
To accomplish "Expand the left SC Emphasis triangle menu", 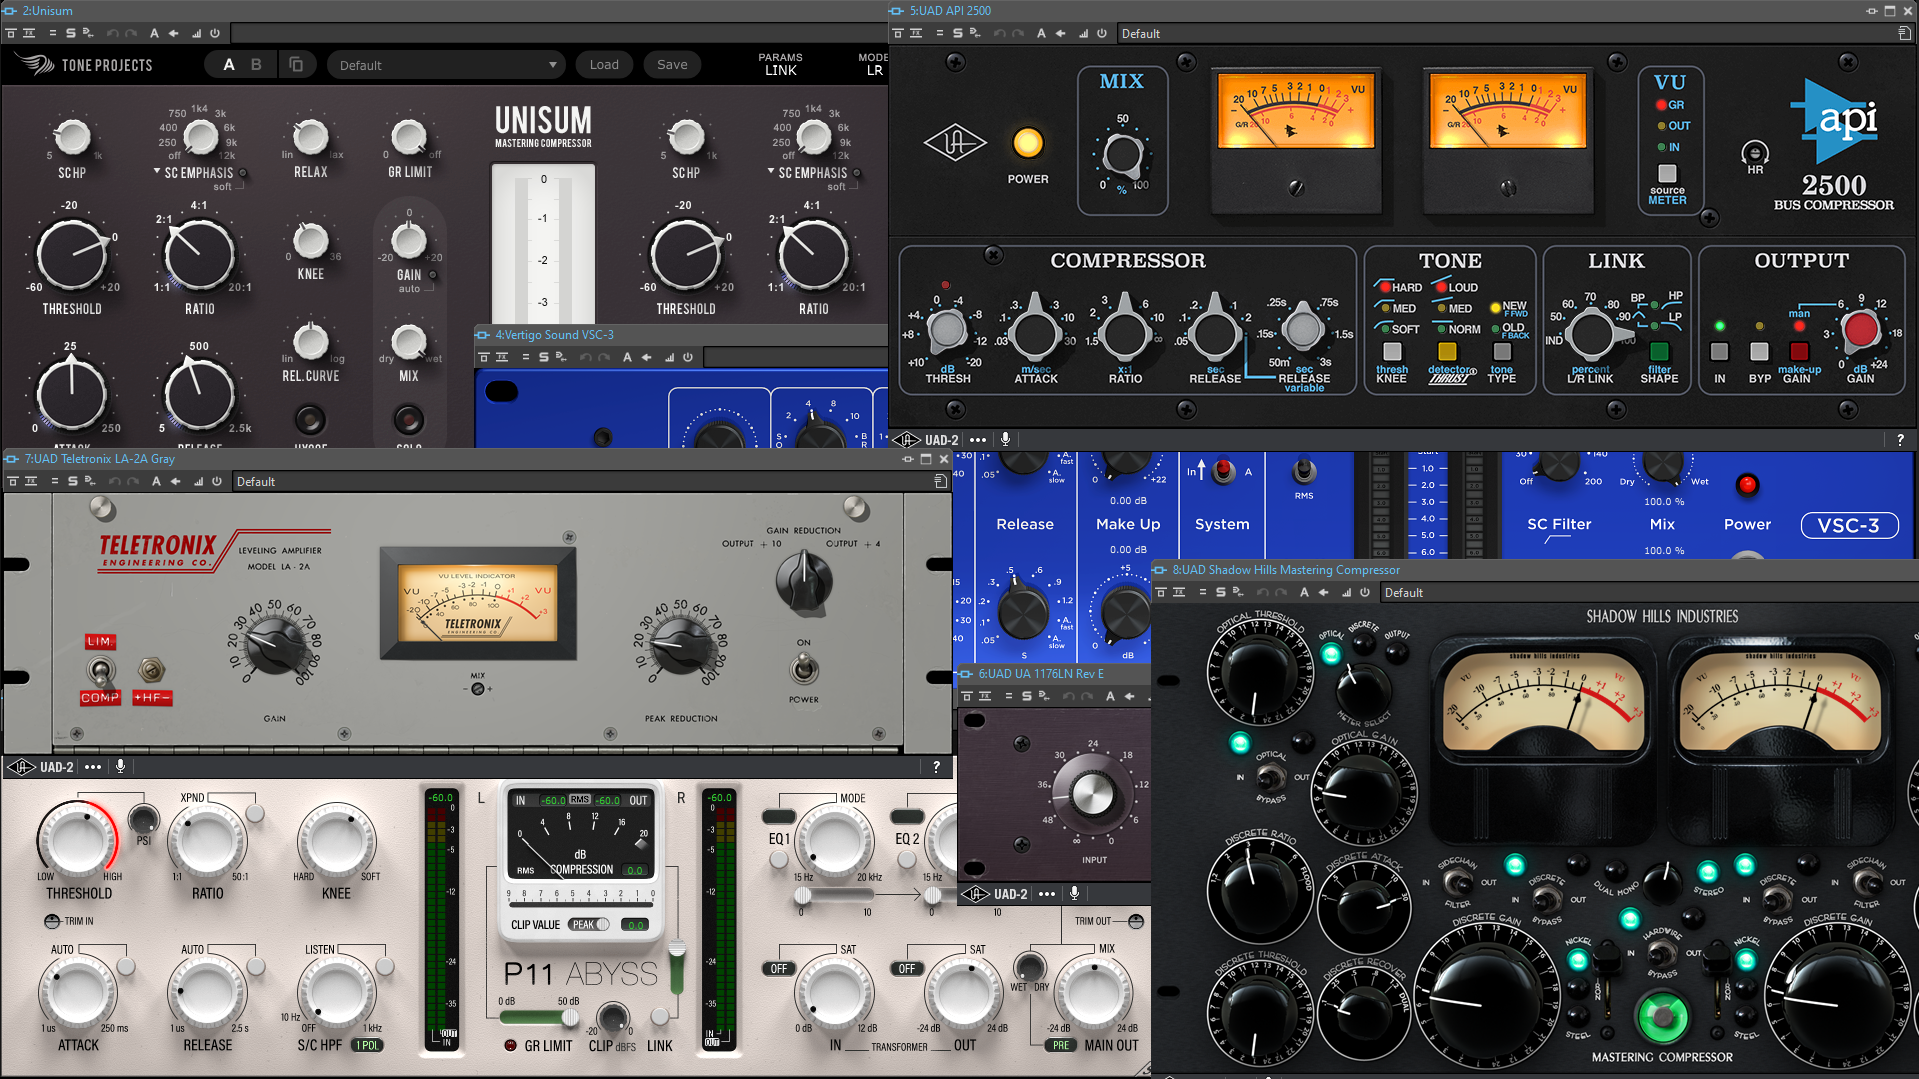I will 157,172.
